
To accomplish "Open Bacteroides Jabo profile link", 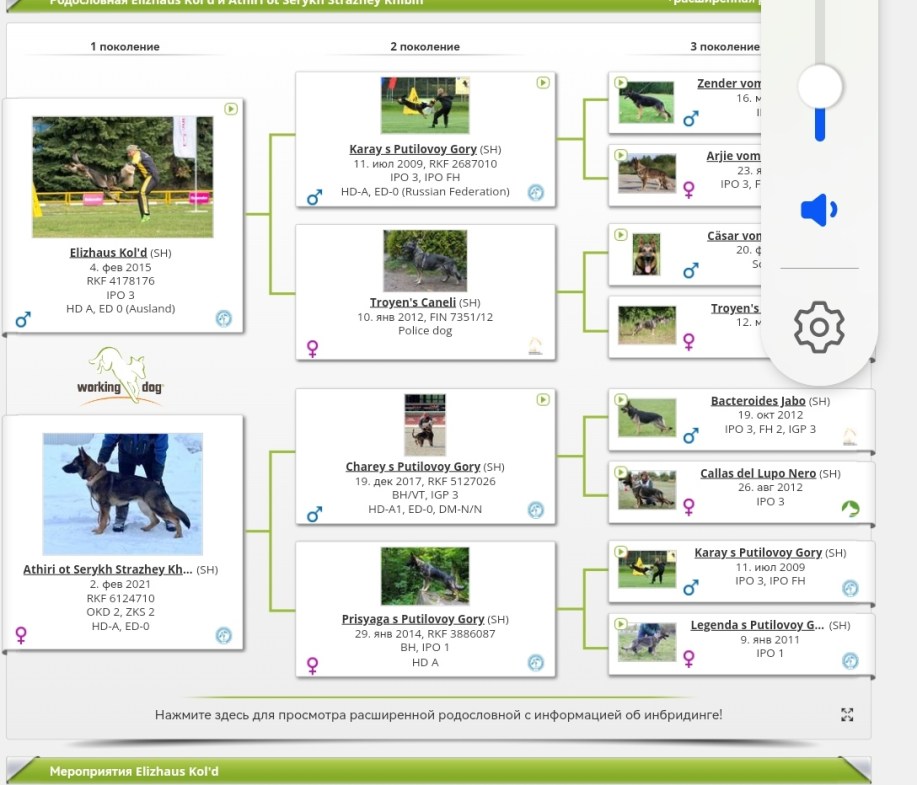I will tap(757, 401).
